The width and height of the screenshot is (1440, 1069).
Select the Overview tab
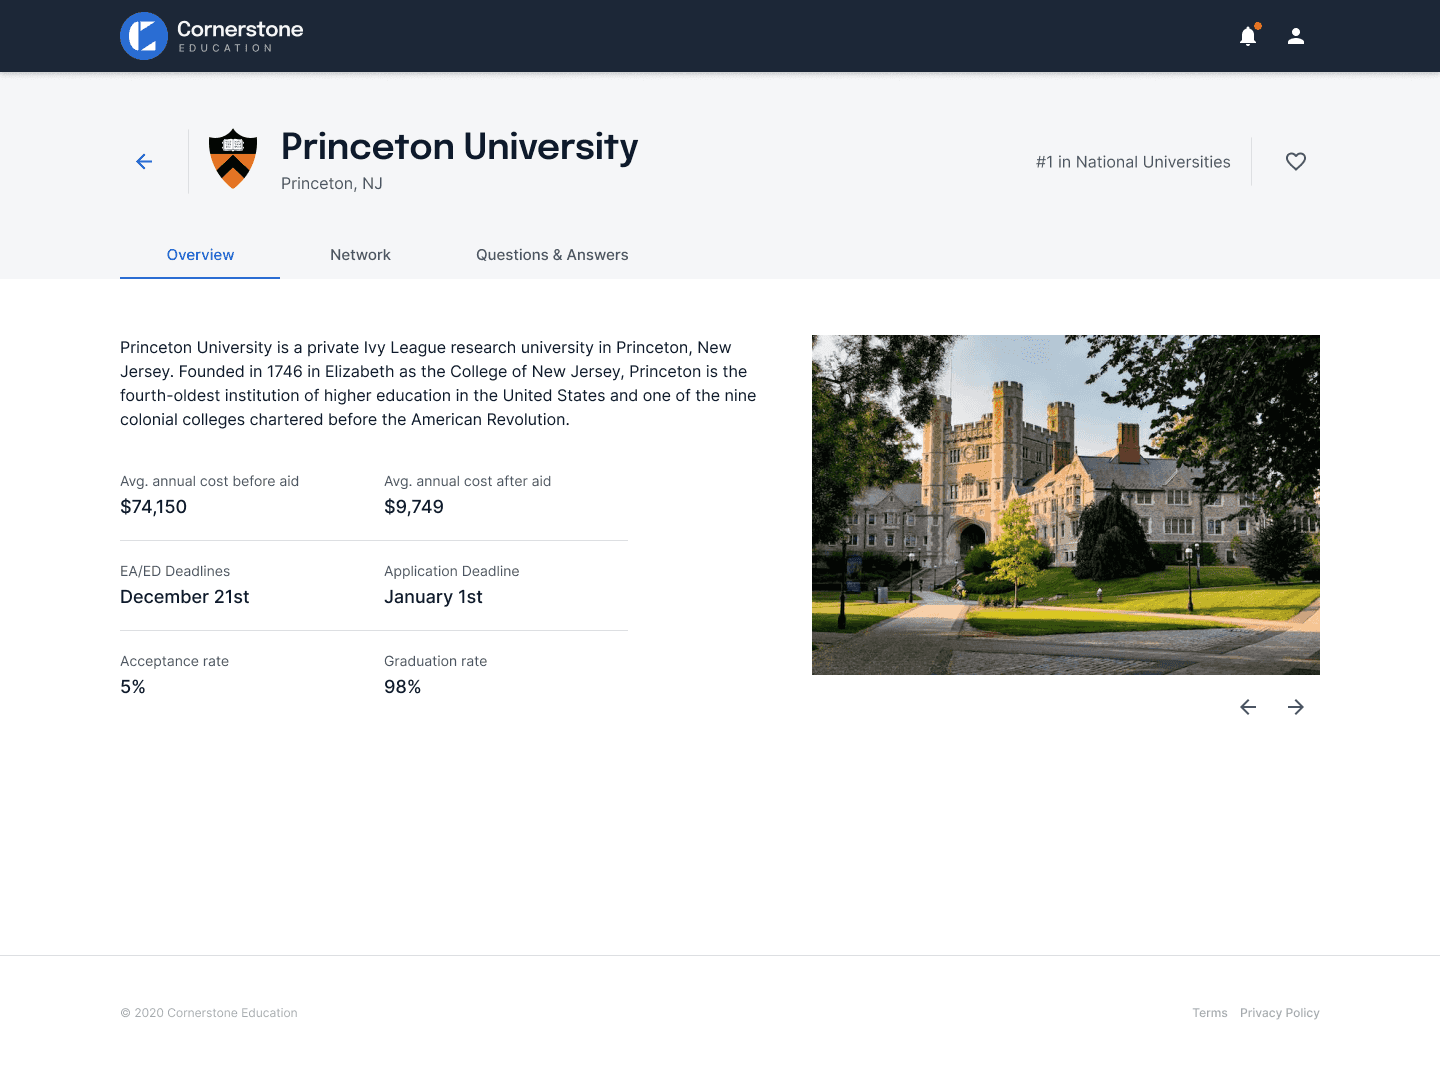coord(199,255)
